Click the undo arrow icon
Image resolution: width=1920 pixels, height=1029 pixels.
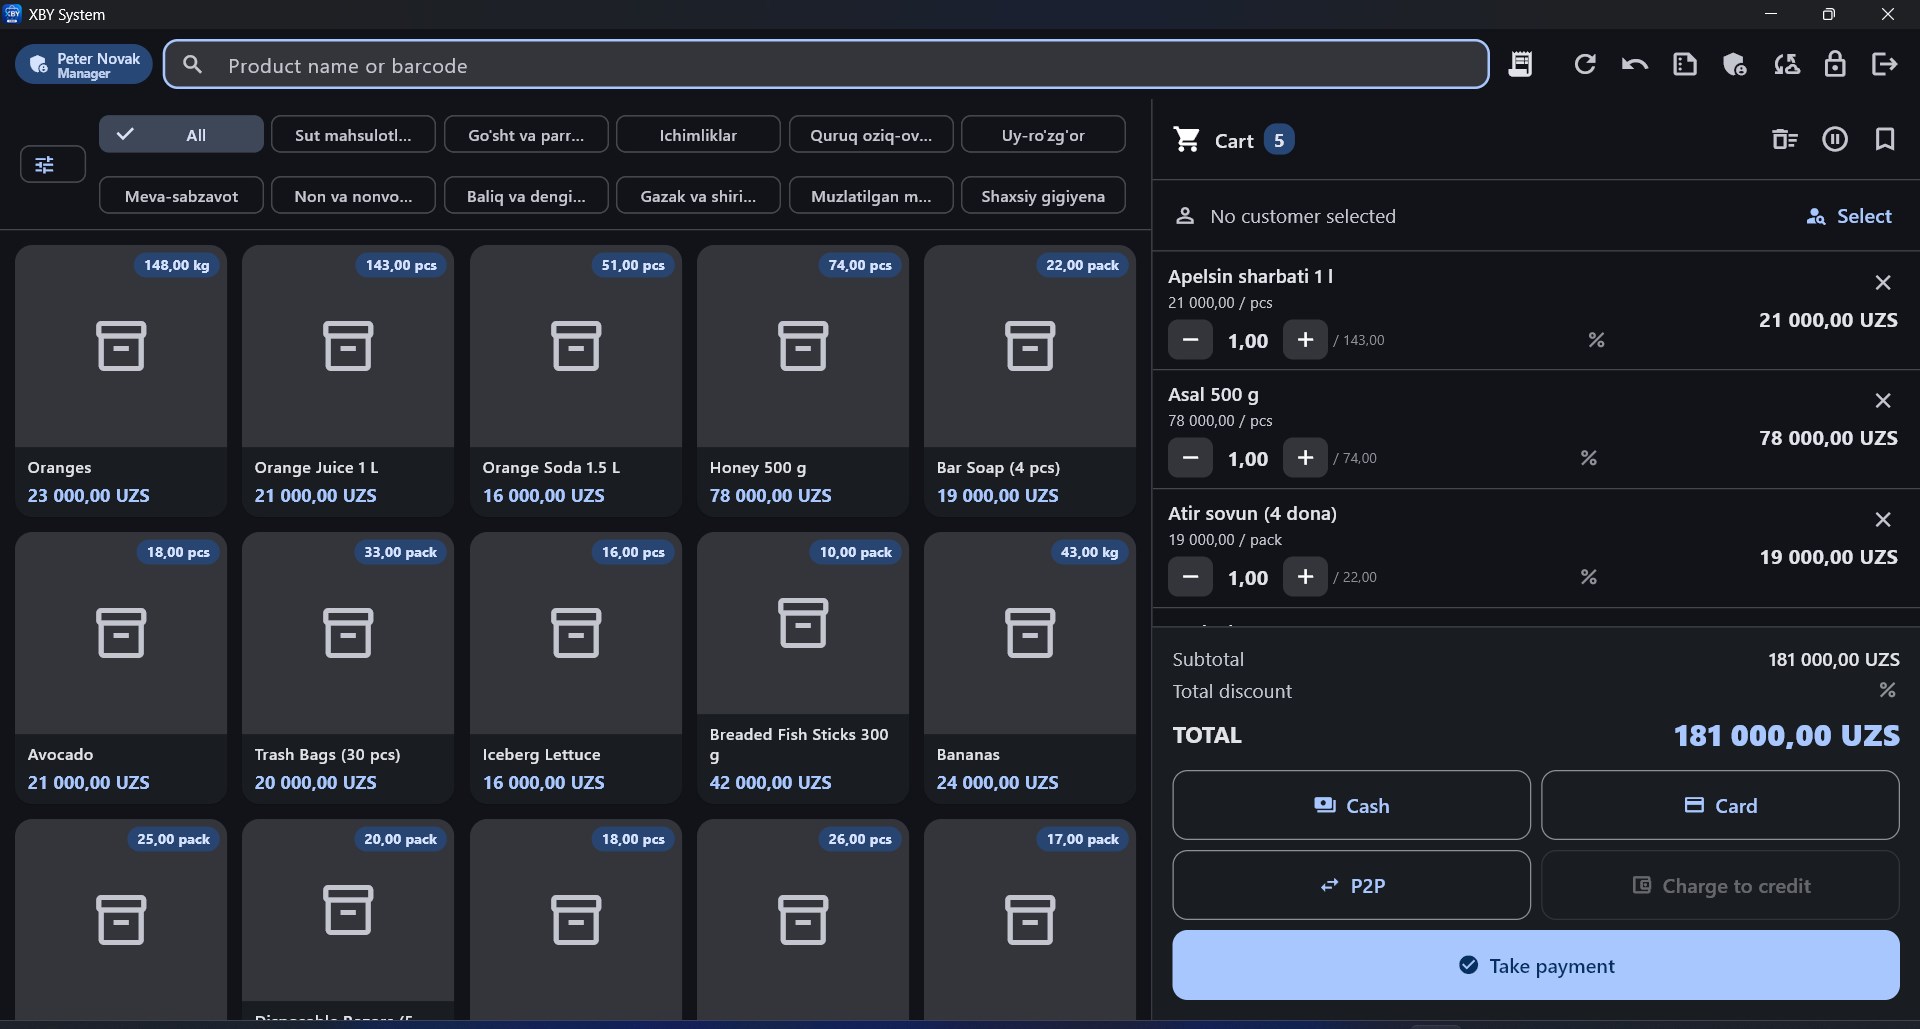click(x=1635, y=65)
